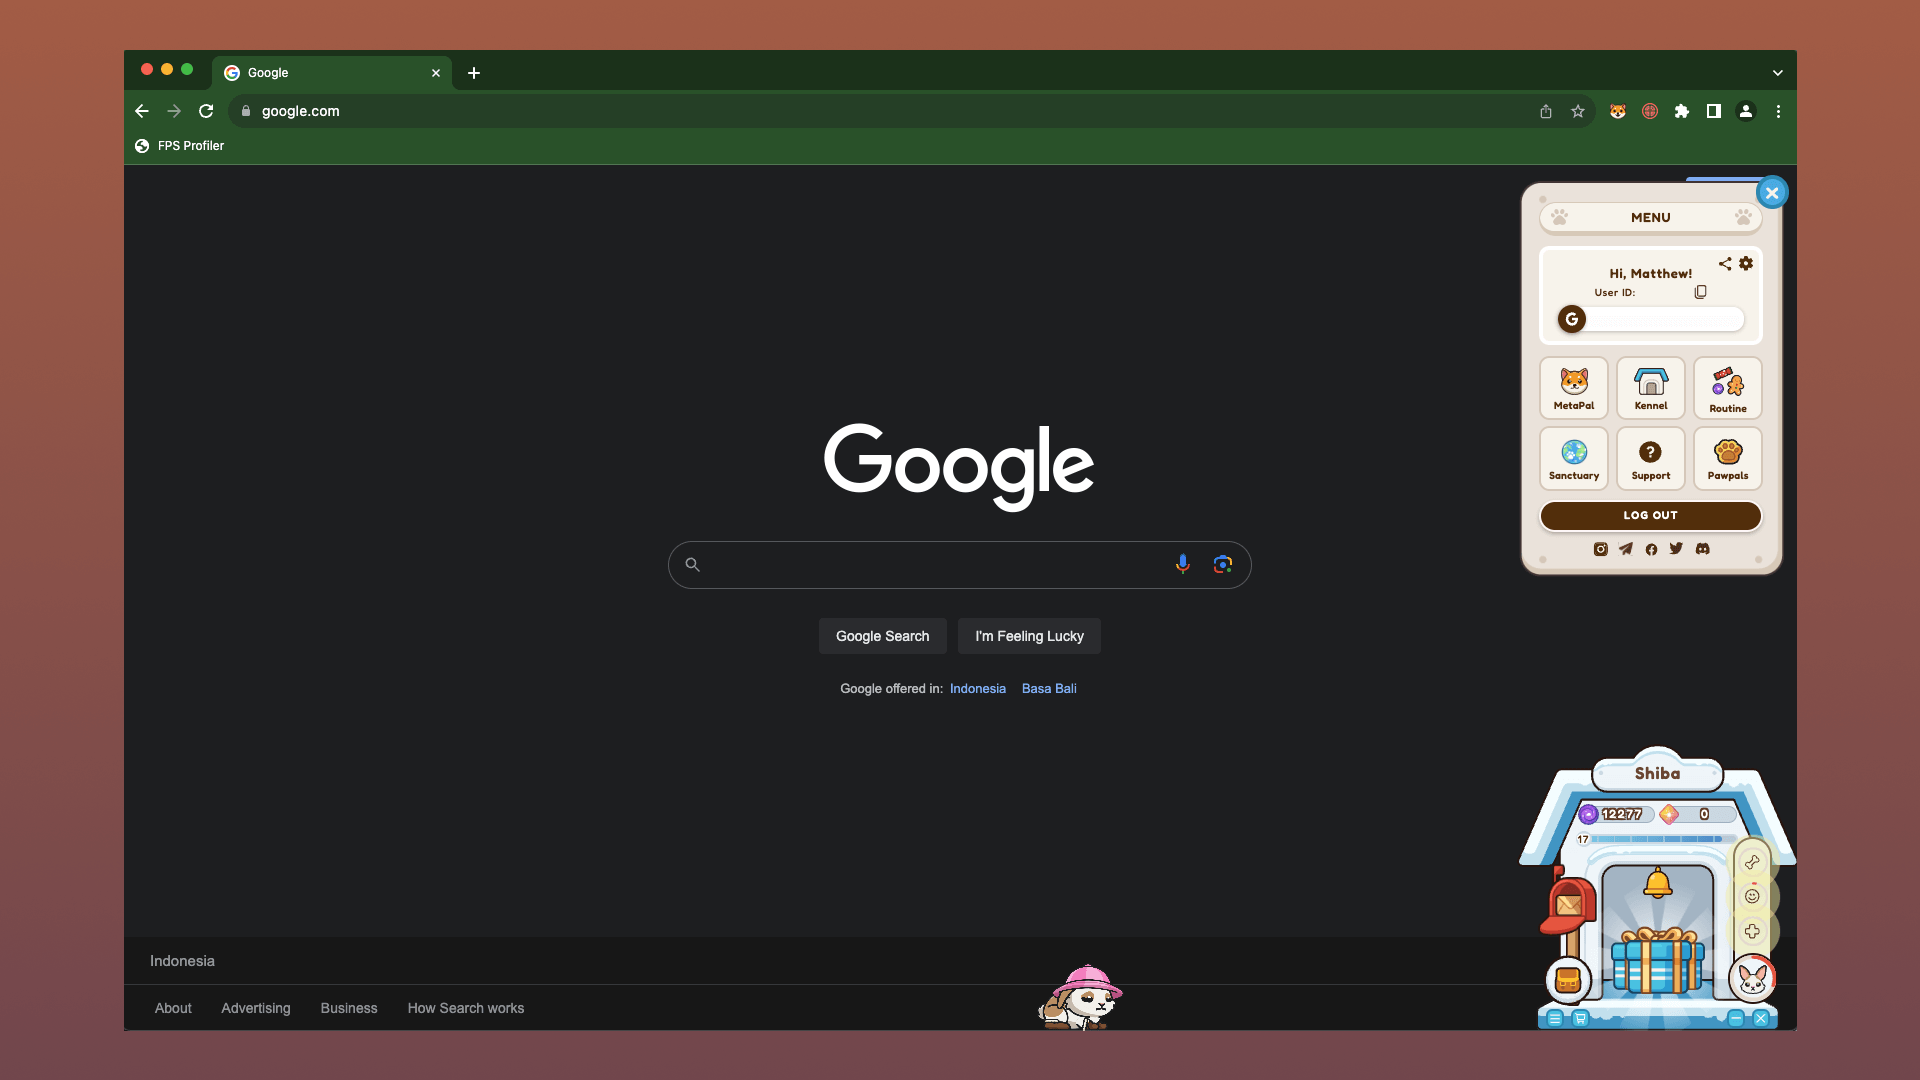Open Chrome three-dot menu
The image size is (1920, 1080).
coord(1778,112)
